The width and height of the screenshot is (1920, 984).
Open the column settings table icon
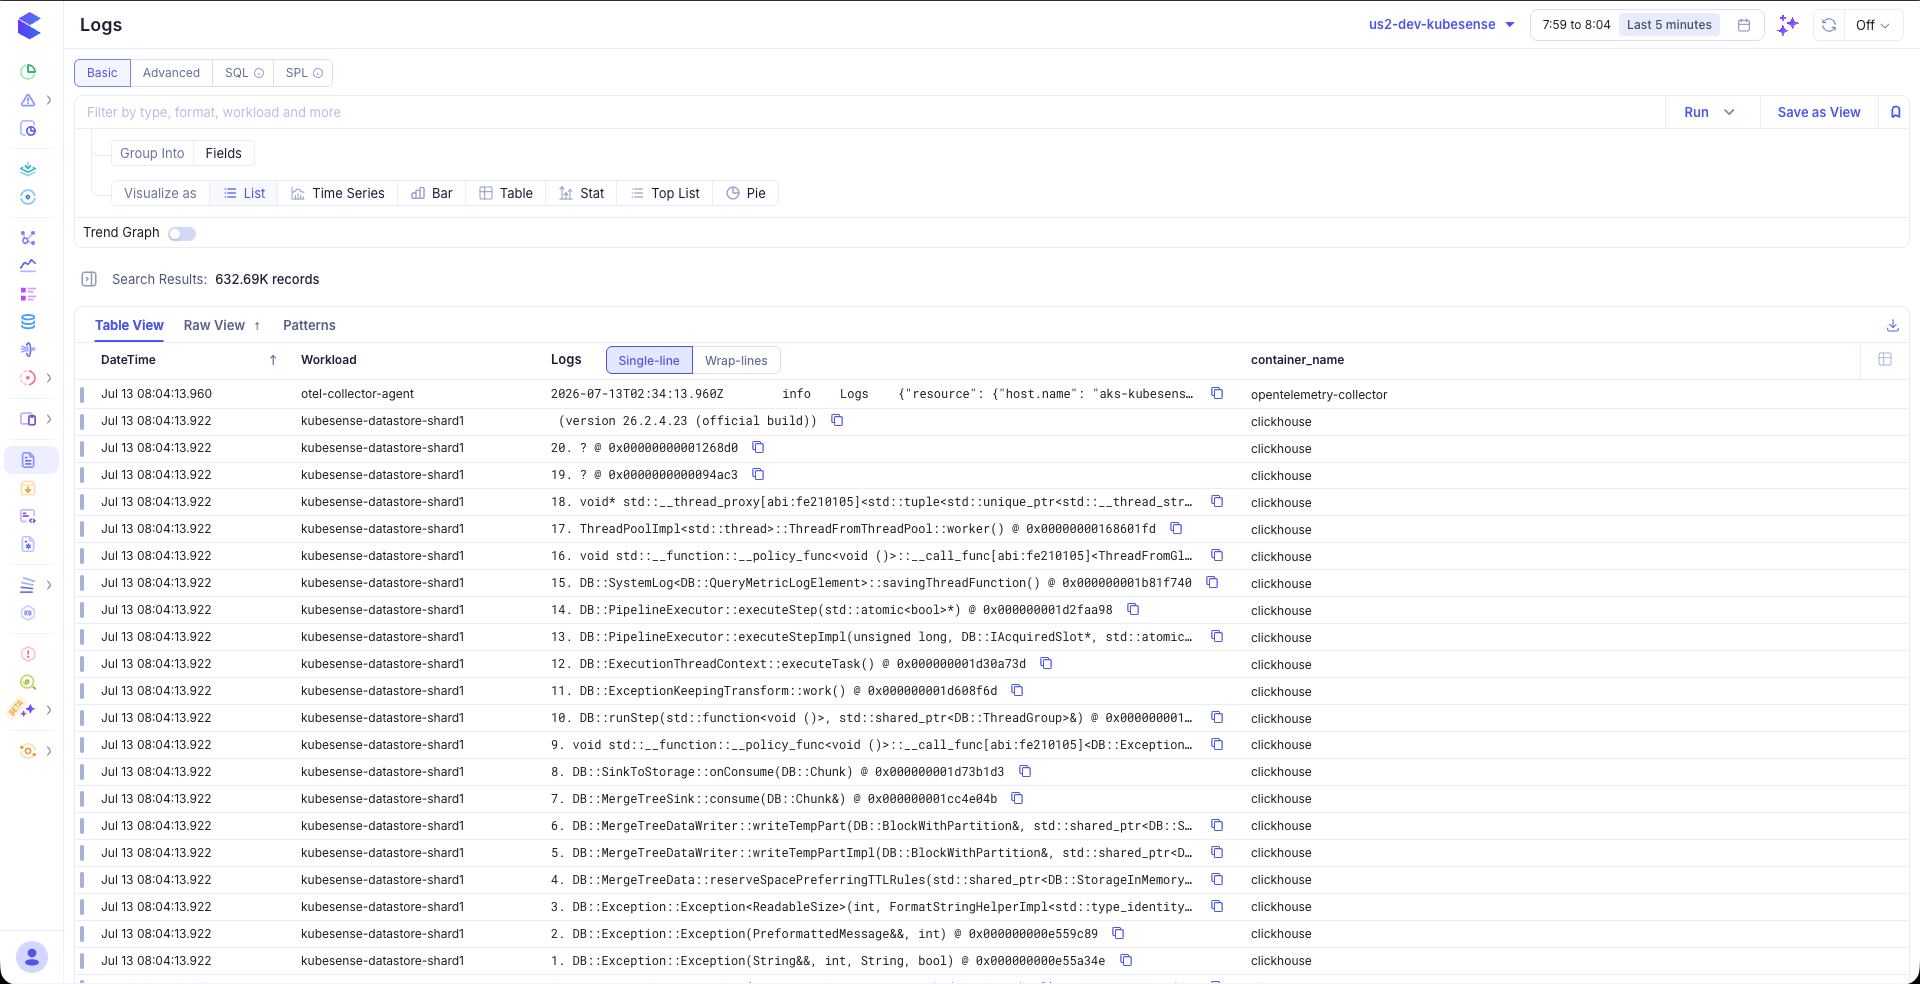pos(1885,359)
